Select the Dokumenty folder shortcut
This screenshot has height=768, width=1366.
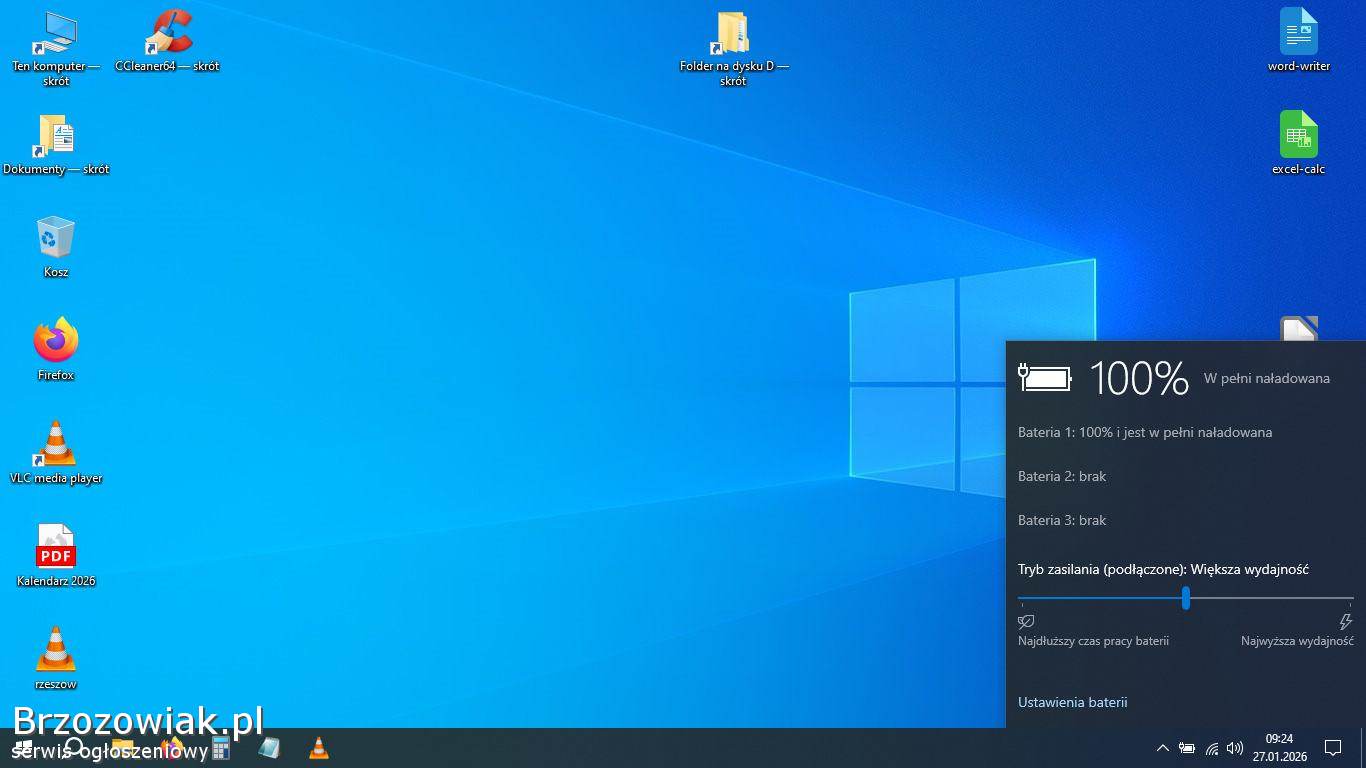(x=56, y=136)
